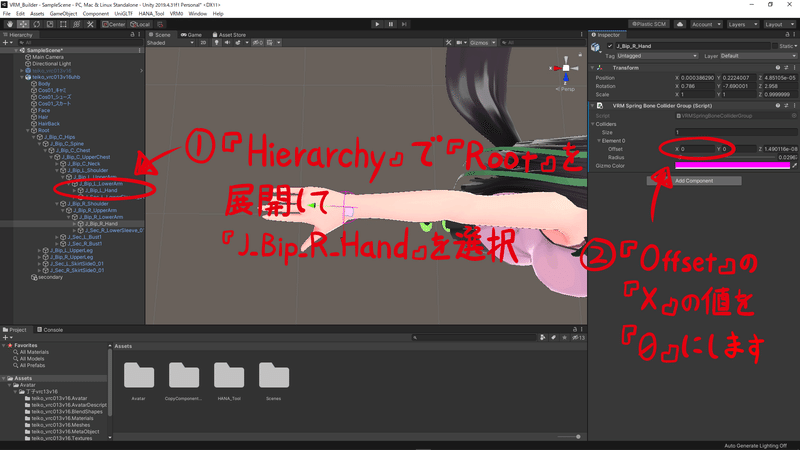Open the cloud services icon
800x450 pixels.
click(680, 24)
